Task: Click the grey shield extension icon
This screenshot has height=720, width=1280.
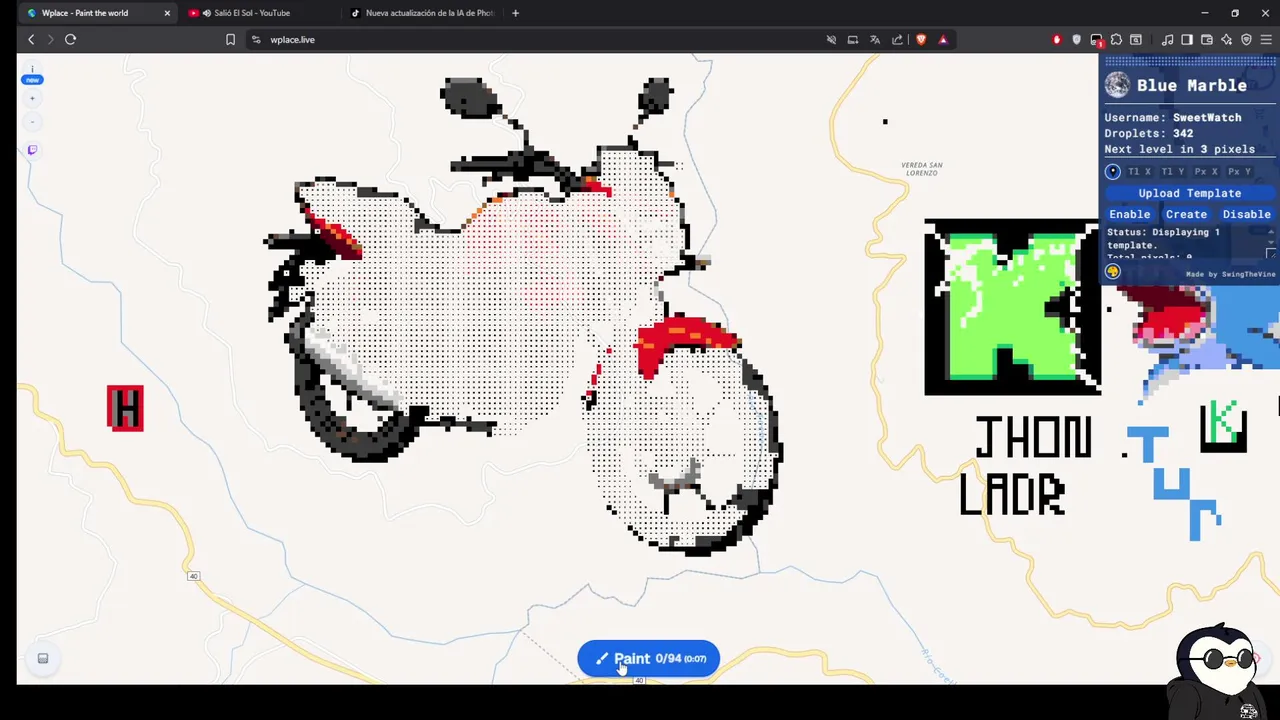Action: coord(1077,39)
